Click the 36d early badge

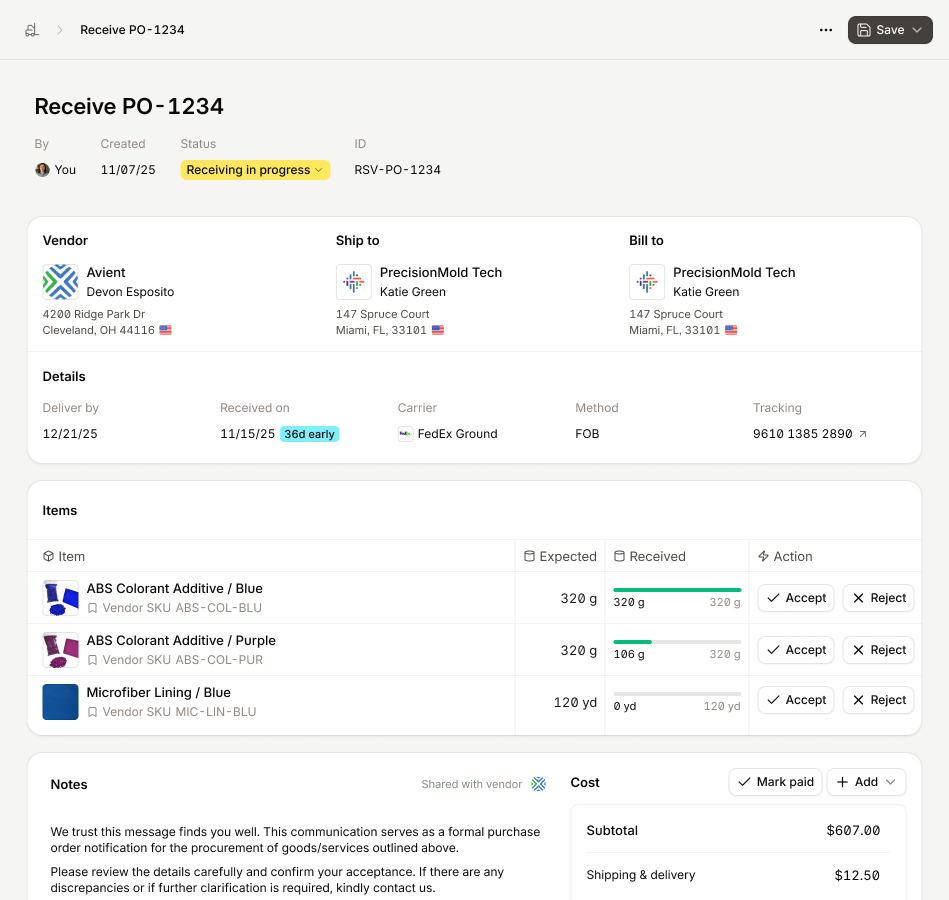(309, 434)
